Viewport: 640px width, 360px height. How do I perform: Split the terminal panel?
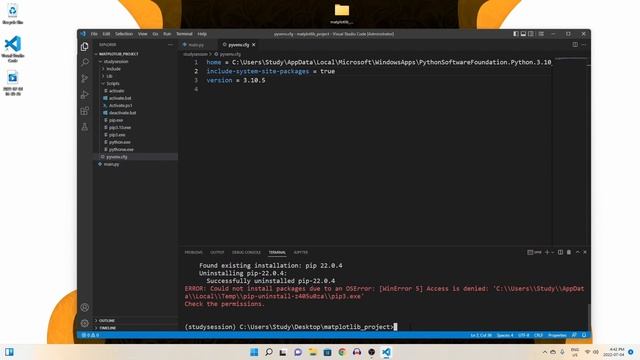(x=560, y=252)
